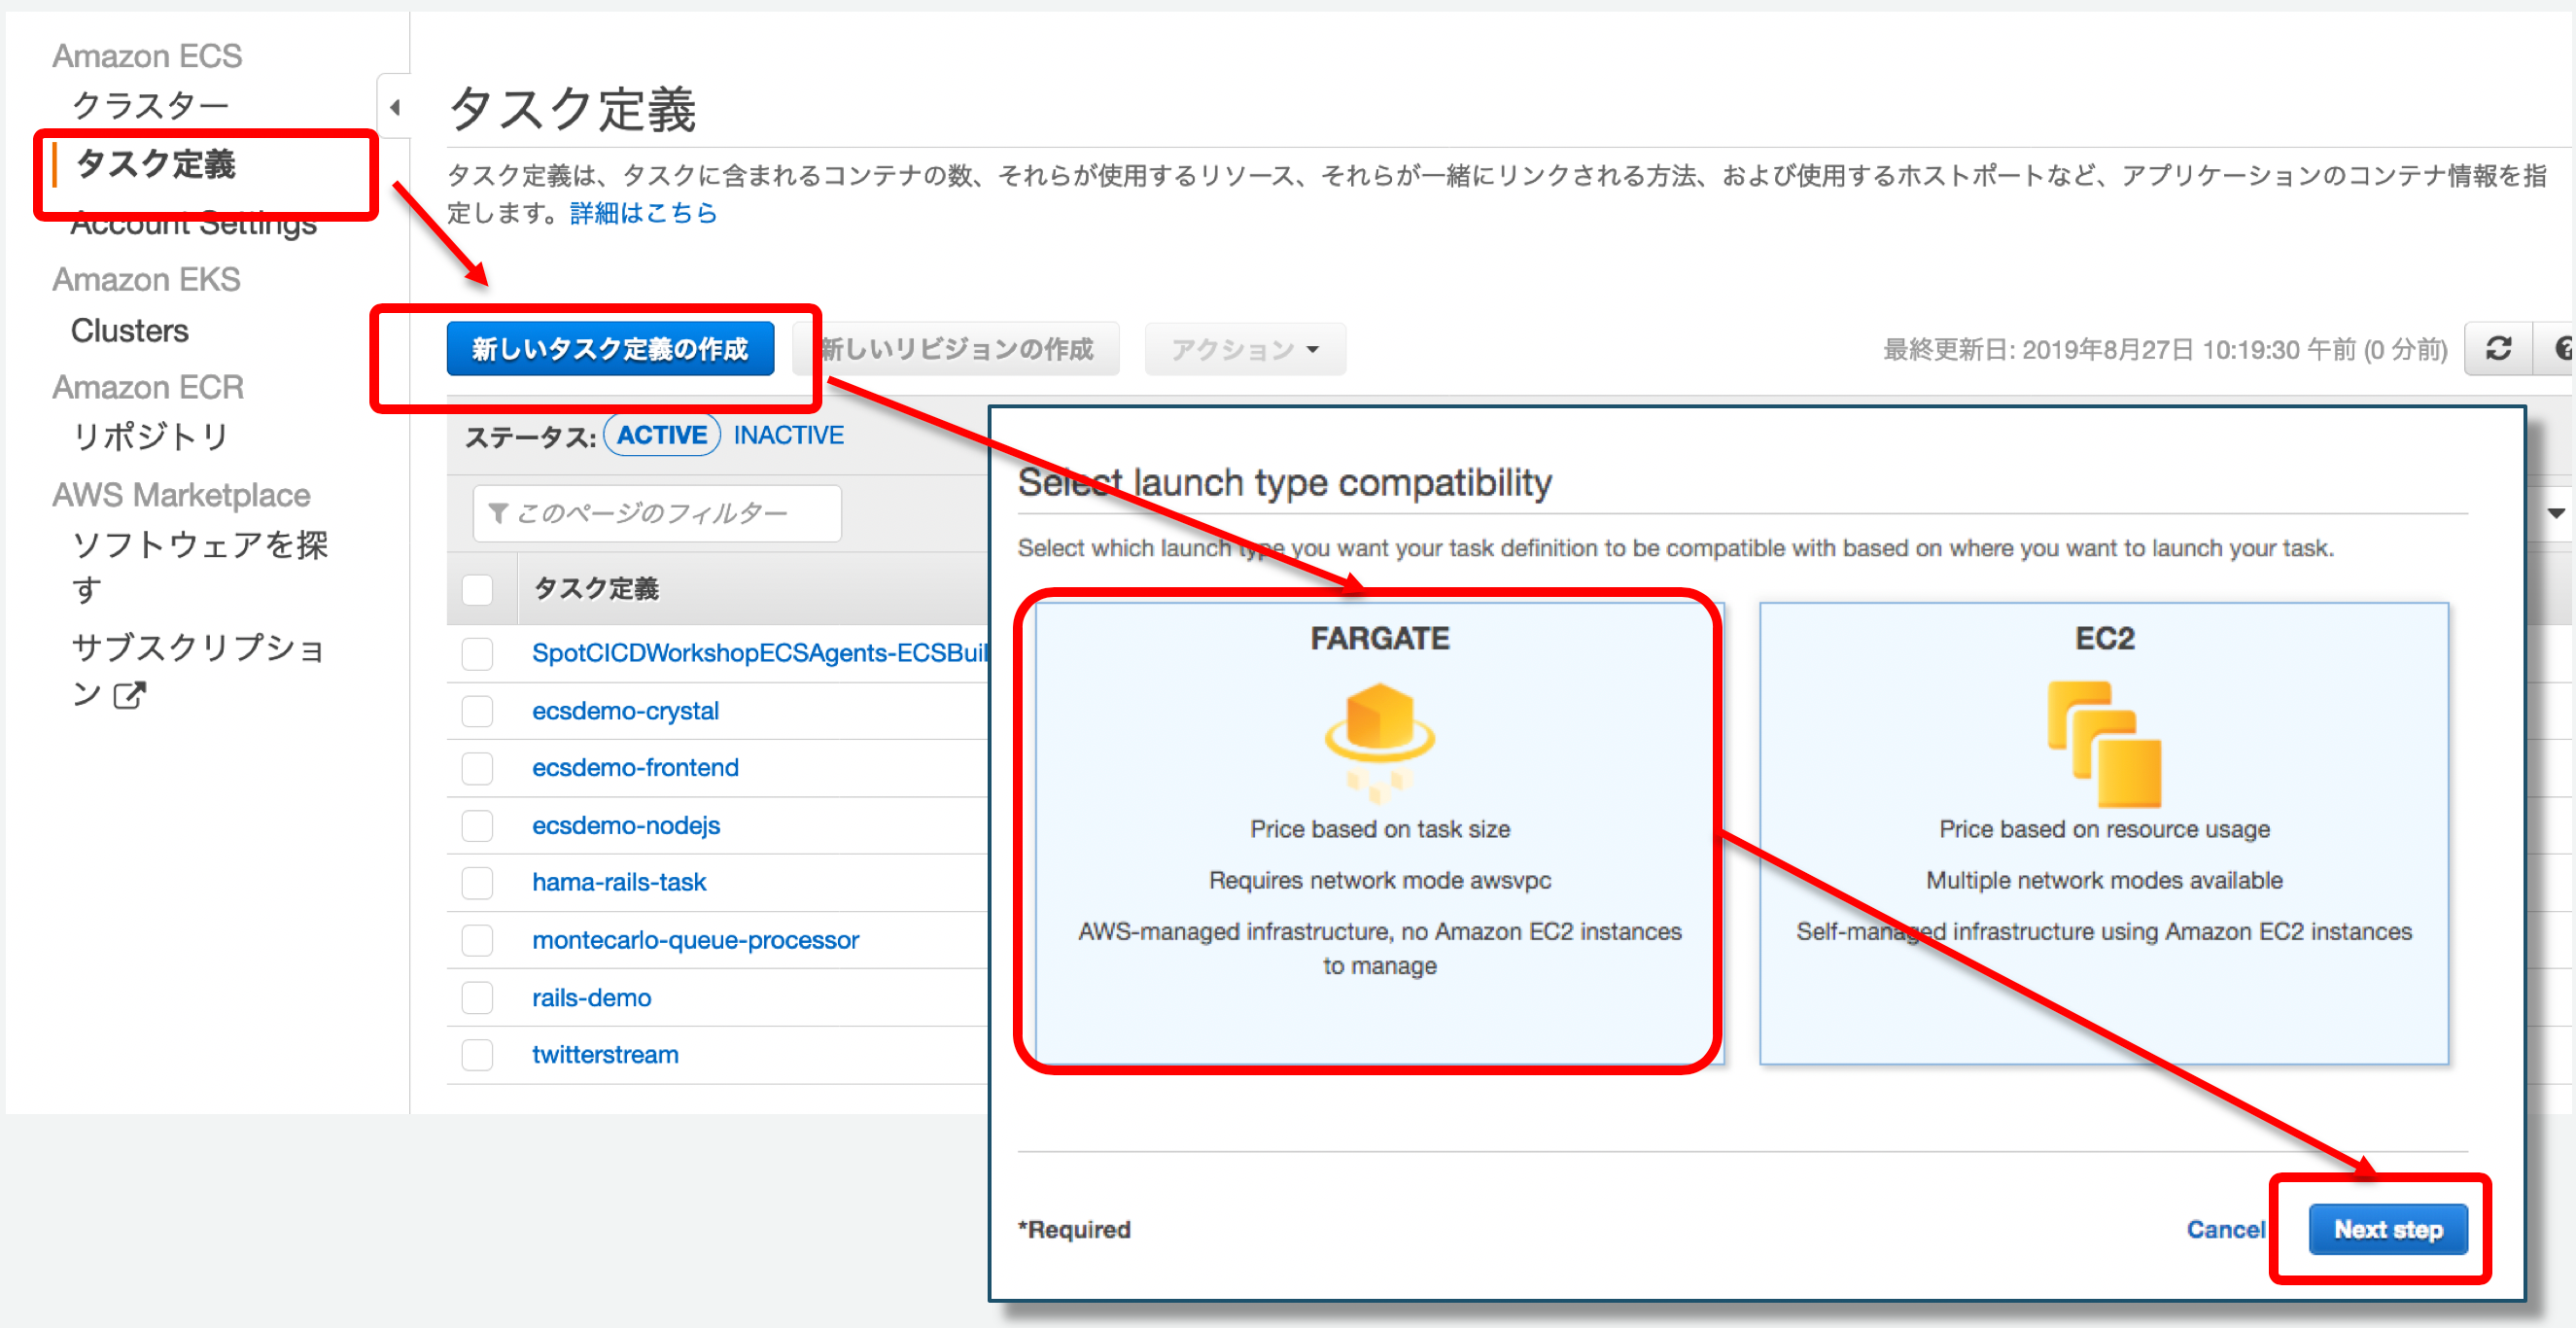
Task: Refresh the task definitions list
Action: 2498,349
